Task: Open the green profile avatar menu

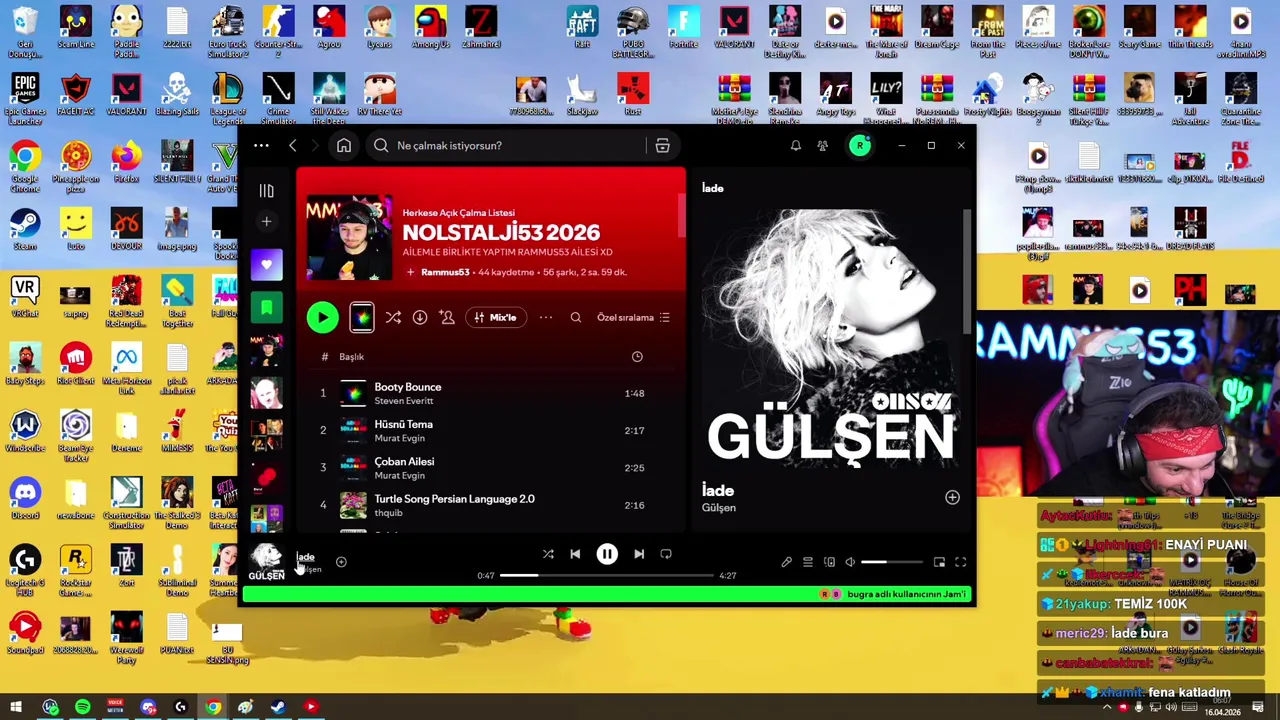Action: (x=860, y=146)
